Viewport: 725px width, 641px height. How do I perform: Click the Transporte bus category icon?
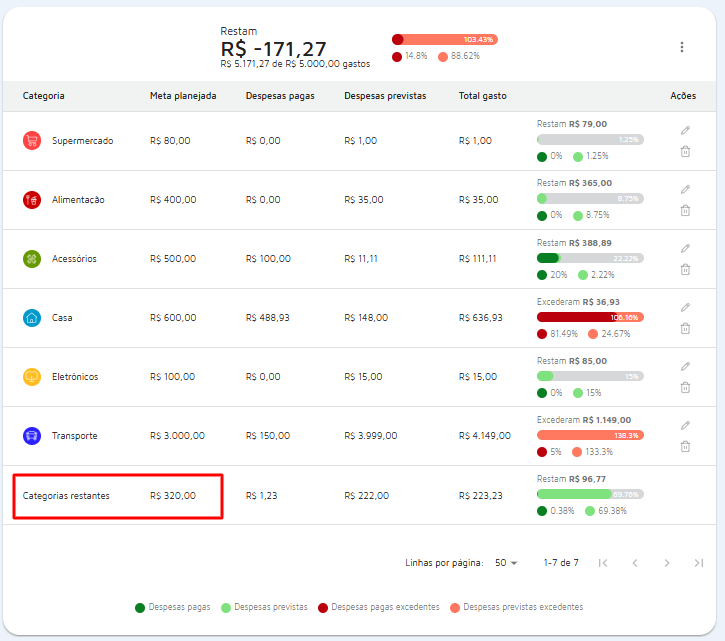click(x=32, y=436)
